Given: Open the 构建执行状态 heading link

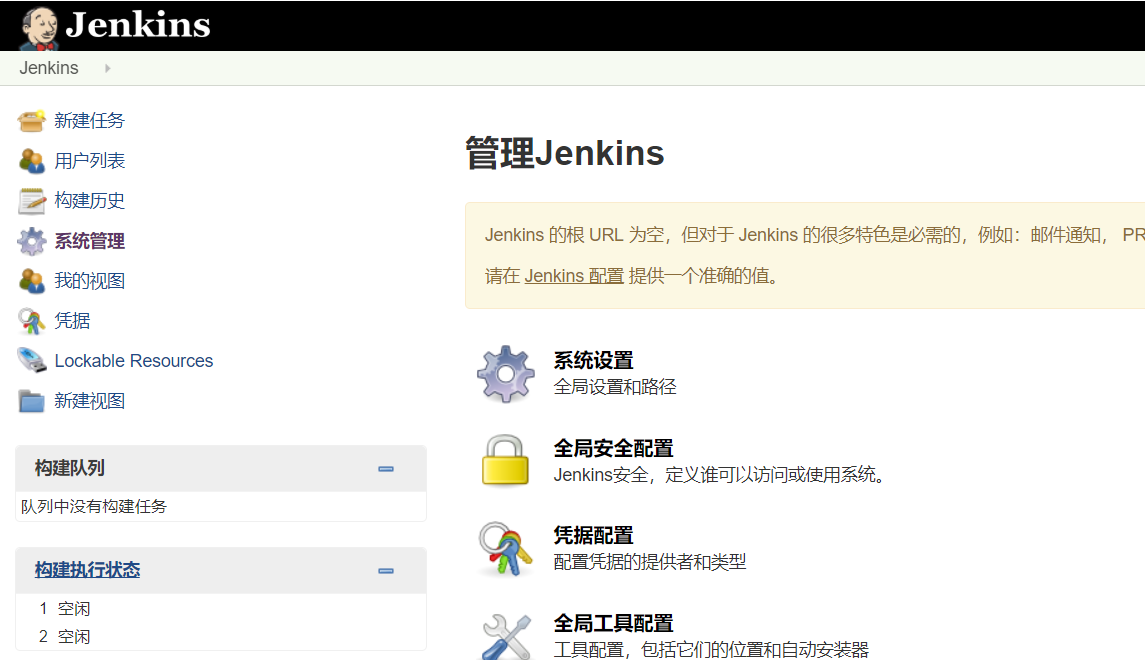Looking at the screenshot, I should coord(87,570).
